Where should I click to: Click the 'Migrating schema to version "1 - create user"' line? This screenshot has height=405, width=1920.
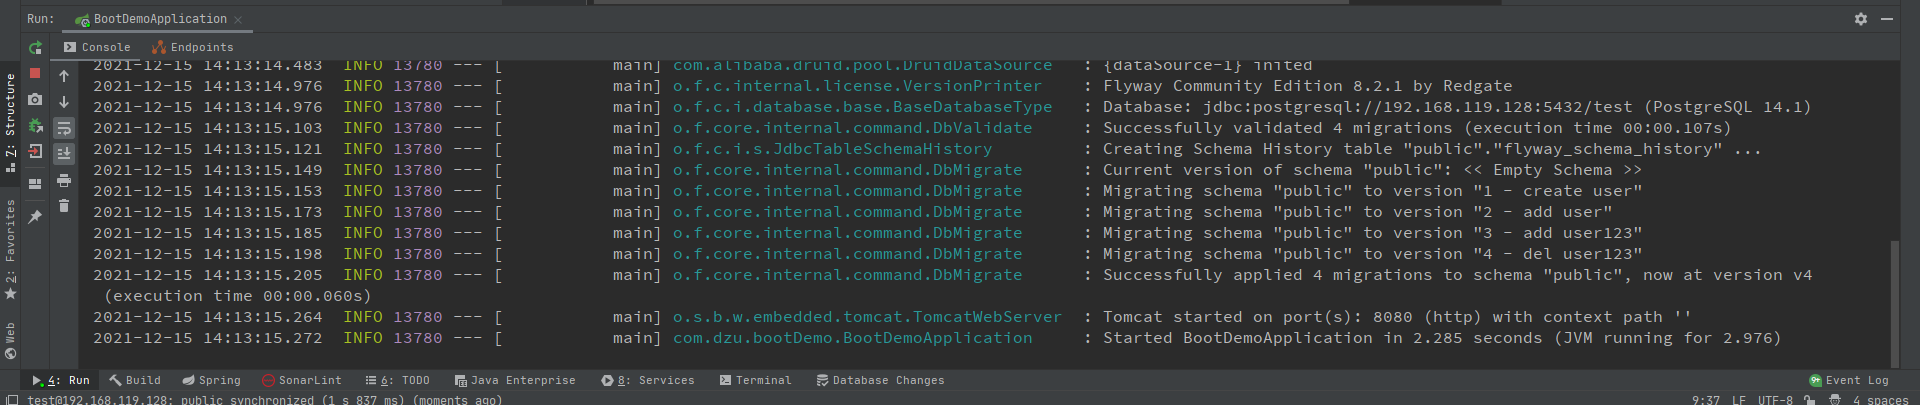point(1372,191)
